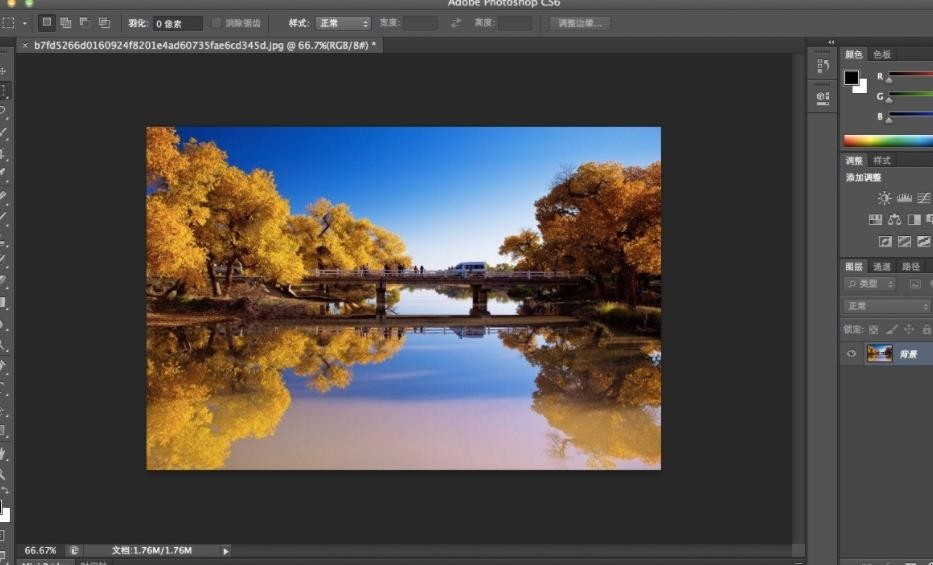This screenshot has width=933, height=565.
Task: Select the Lasso tool
Action: pyautogui.click(x=3, y=111)
